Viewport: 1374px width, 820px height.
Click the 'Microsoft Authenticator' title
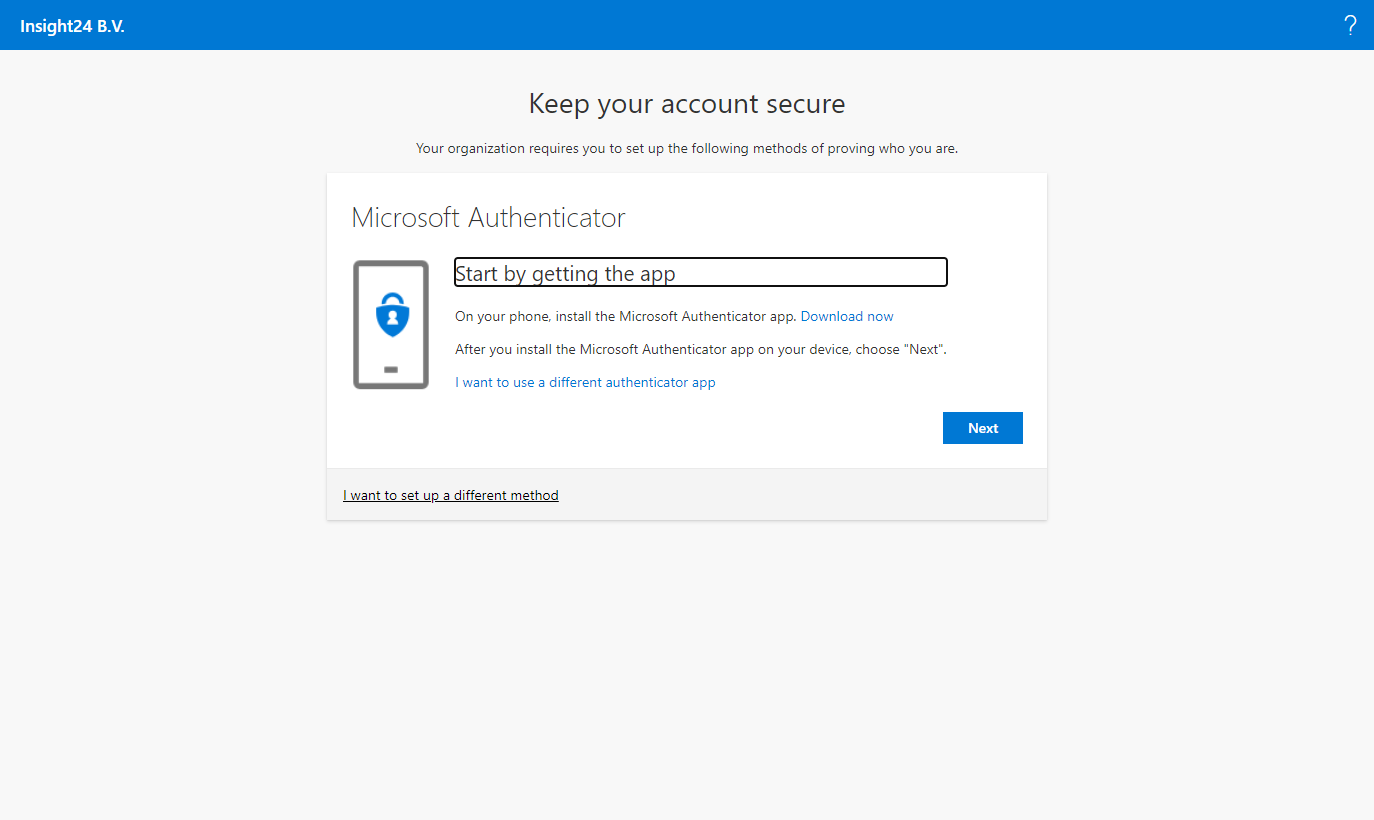click(x=488, y=217)
